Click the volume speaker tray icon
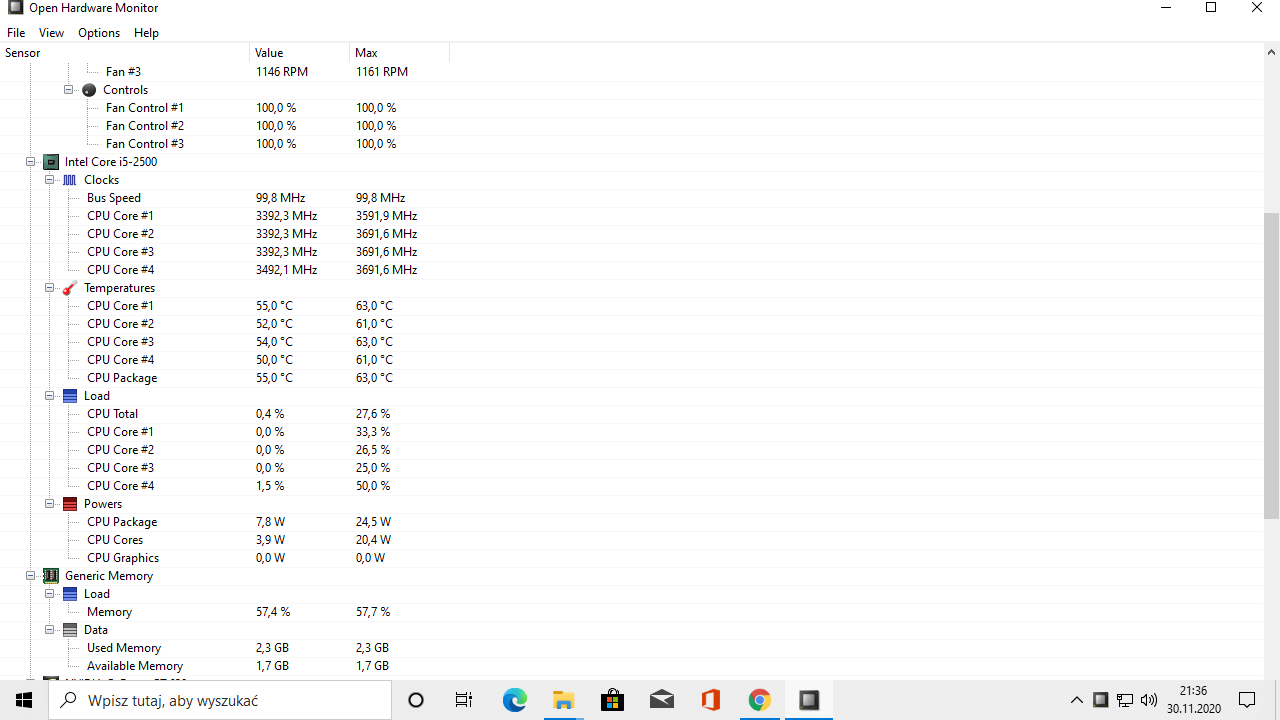The height and width of the screenshot is (720, 1280). click(1148, 700)
